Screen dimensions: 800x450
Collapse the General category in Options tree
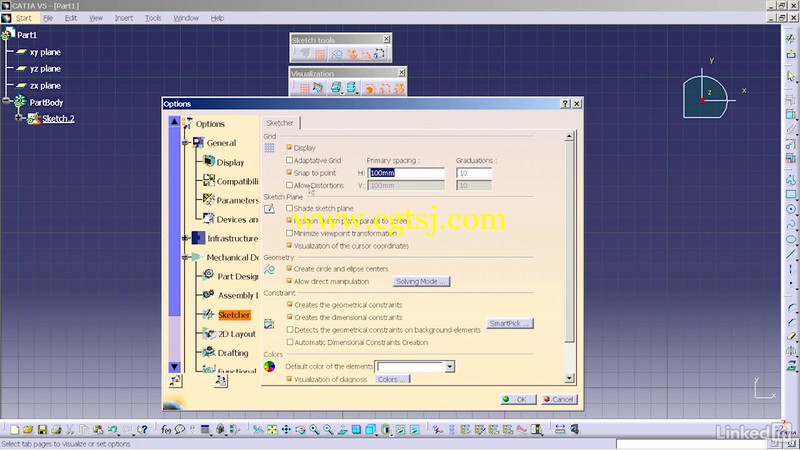(x=186, y=143)
